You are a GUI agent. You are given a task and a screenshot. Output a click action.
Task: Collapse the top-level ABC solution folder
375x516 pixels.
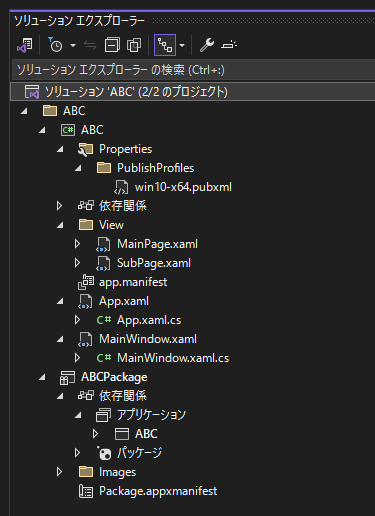coord(24,111)
